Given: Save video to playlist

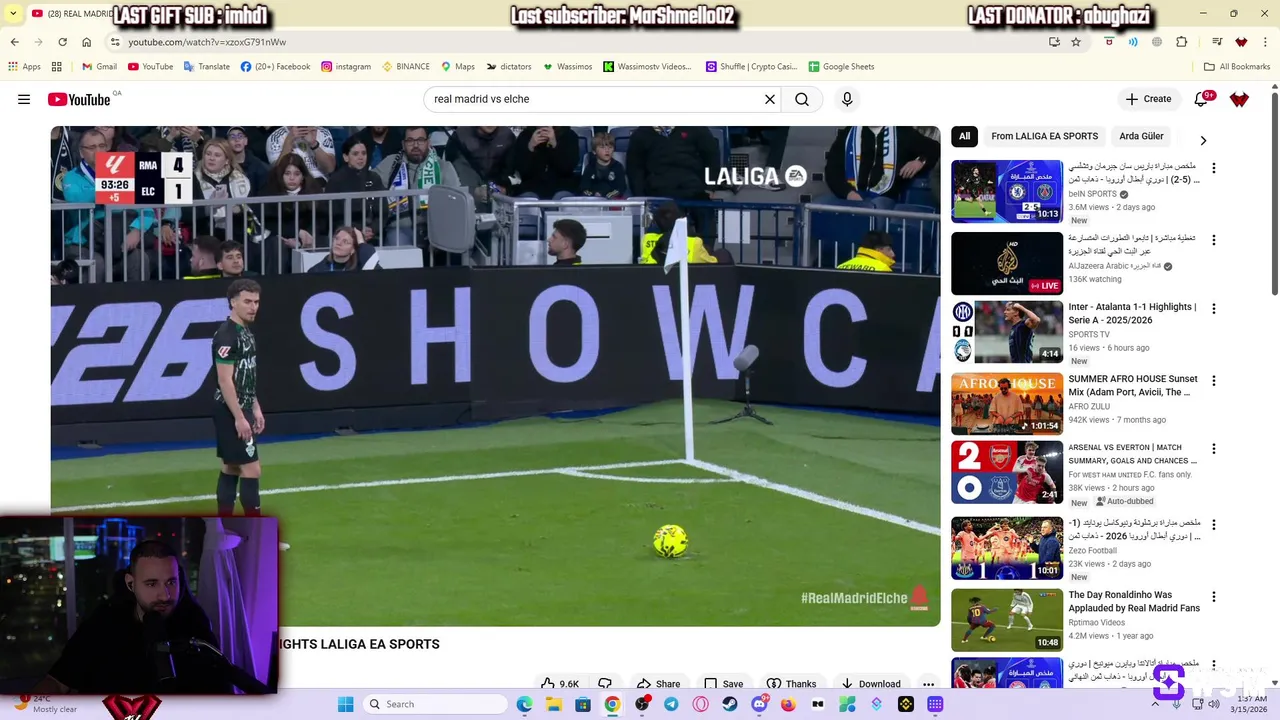Looking at the screenshot, I should (723, 684).
